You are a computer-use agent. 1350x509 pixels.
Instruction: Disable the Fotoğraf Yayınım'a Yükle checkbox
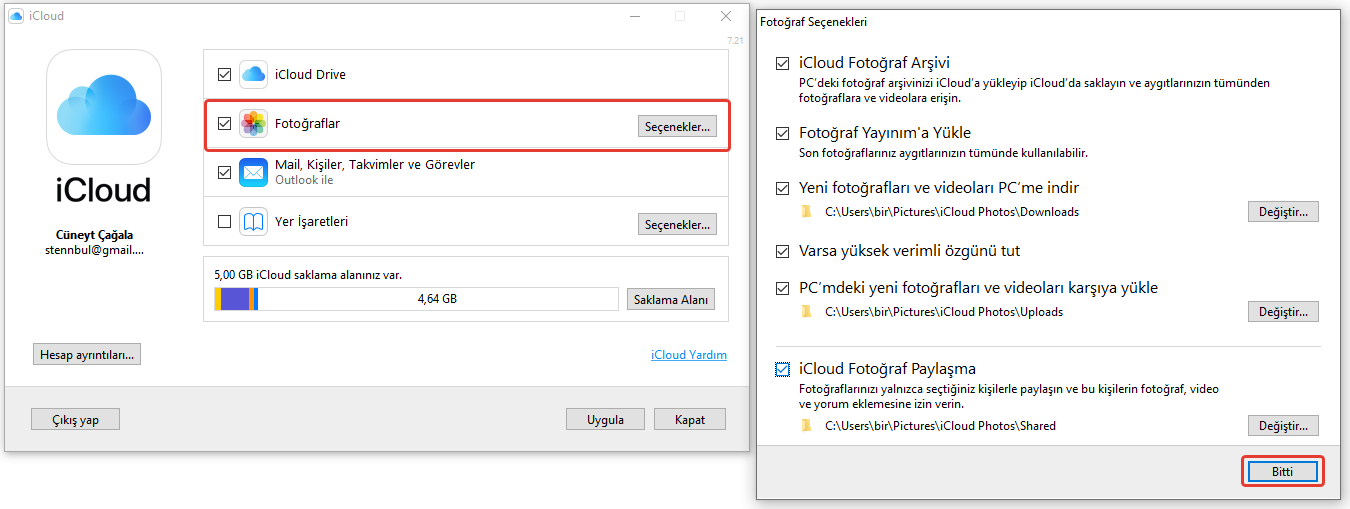[782, 133]
